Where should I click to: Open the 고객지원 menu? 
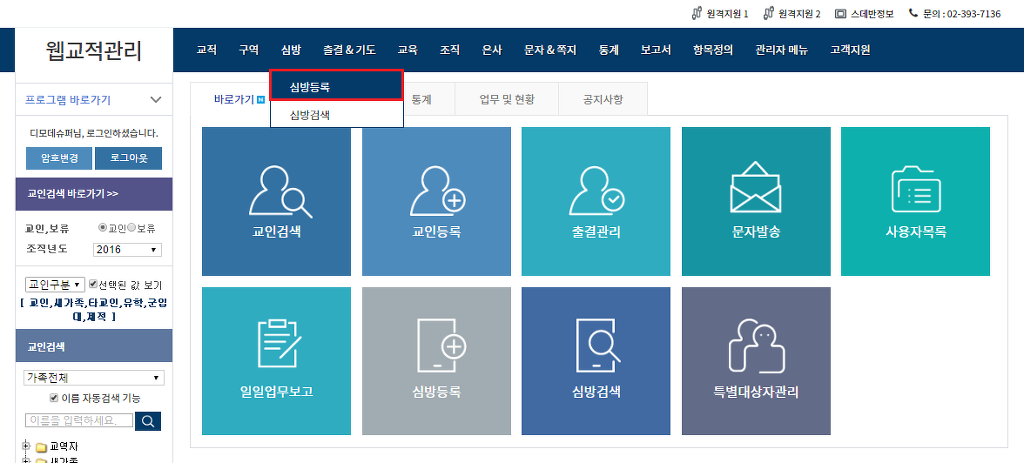pos(850,50)
